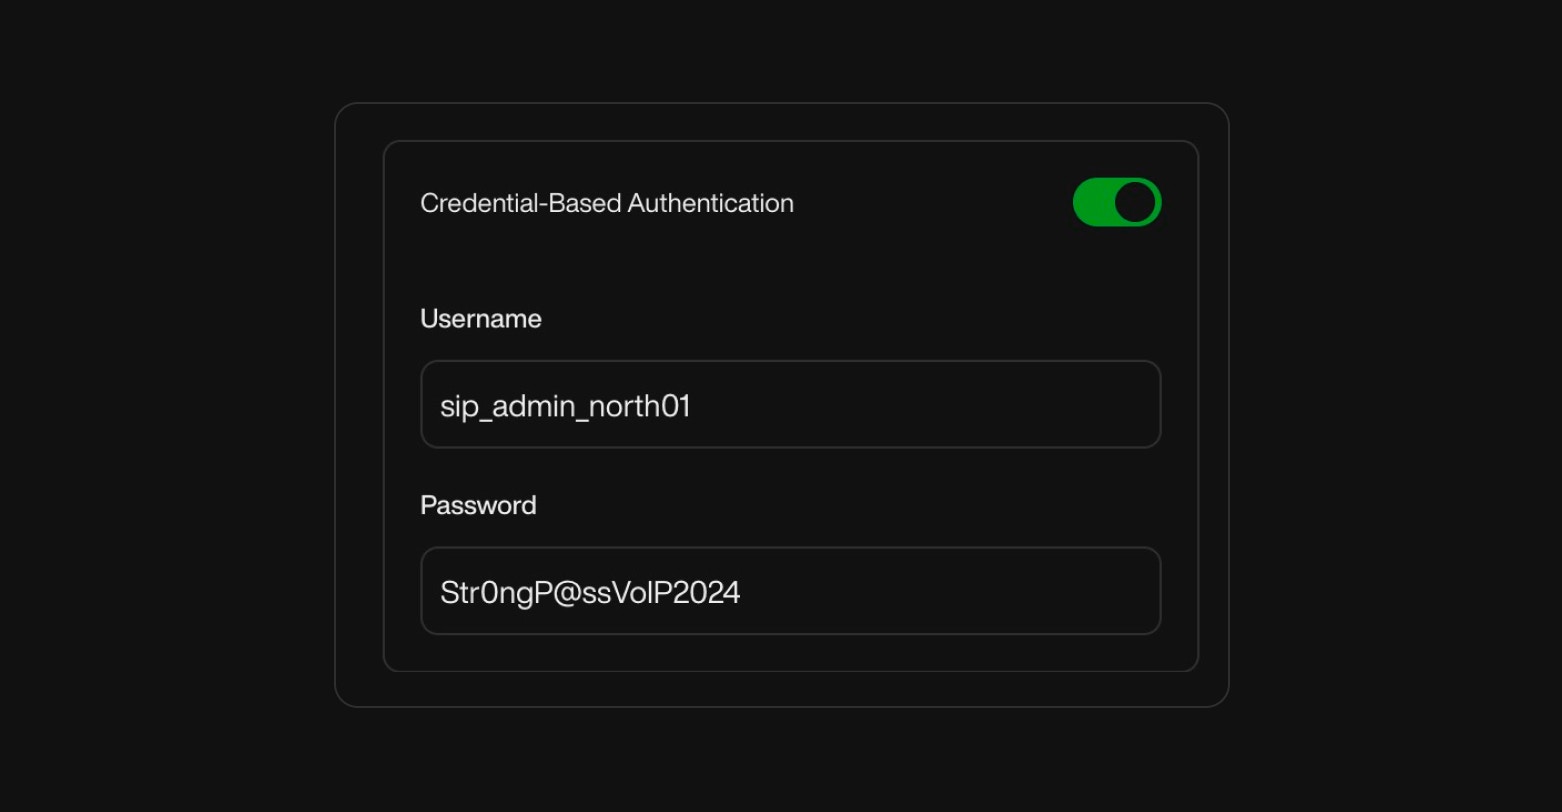
Task: Click the circular knob inside the toggle
Action: coord(1134,202)
